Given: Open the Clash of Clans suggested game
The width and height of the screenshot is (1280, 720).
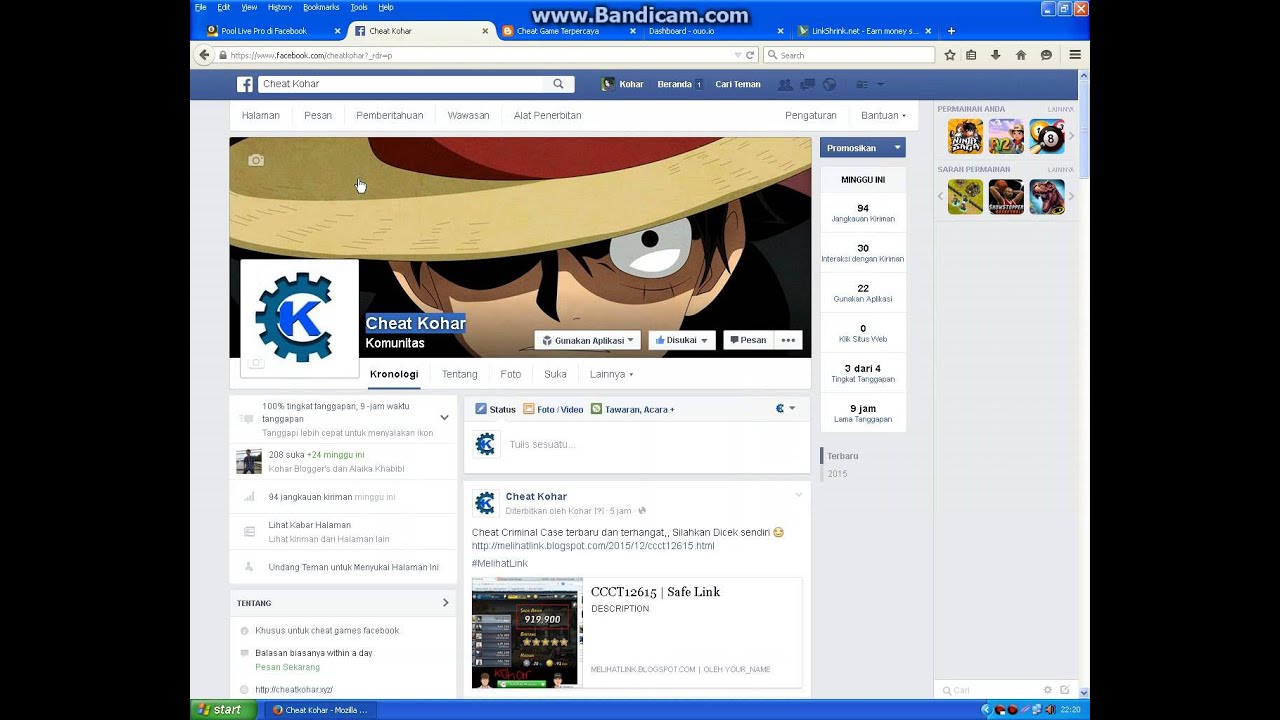Looking at the screenshot, I should point(965,197).
